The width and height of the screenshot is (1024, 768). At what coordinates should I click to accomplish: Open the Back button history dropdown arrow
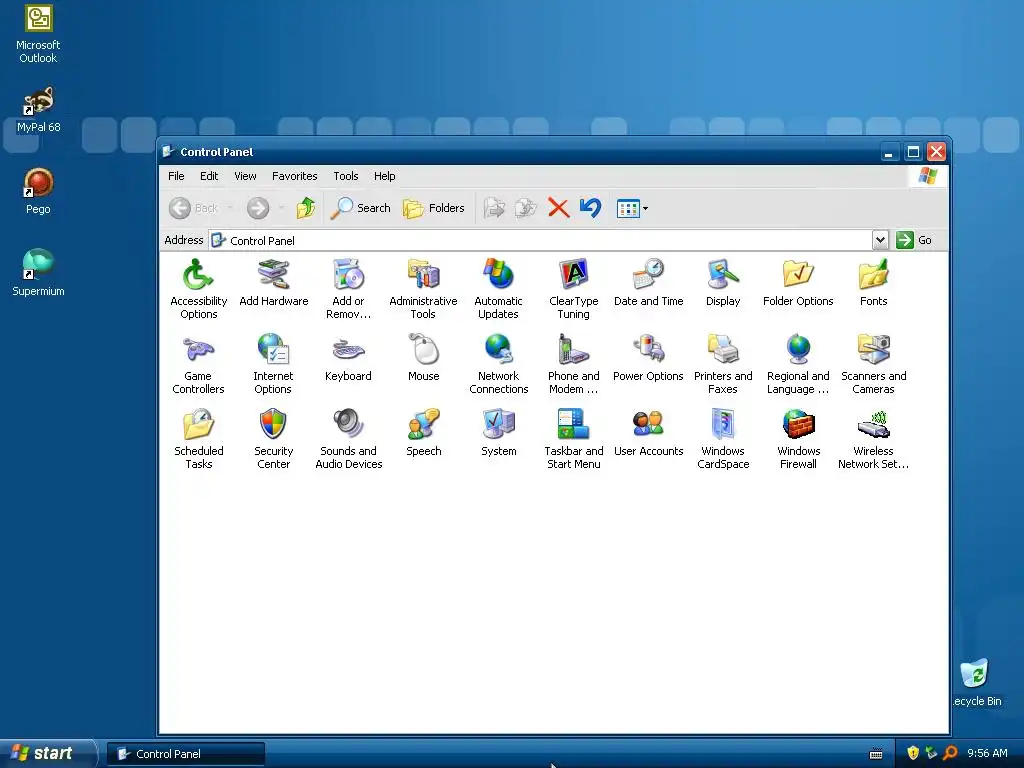click(230, 208)
